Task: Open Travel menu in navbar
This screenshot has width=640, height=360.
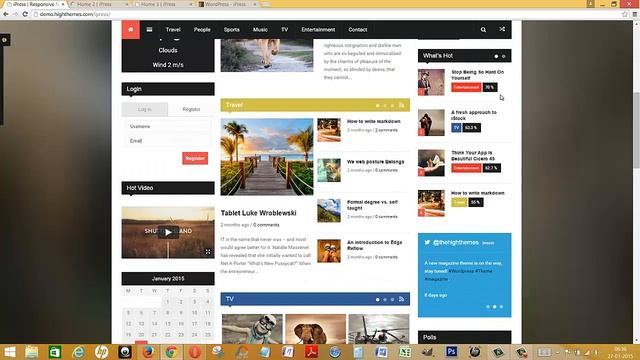Action: pyautogui.click(x=173, y=29)
